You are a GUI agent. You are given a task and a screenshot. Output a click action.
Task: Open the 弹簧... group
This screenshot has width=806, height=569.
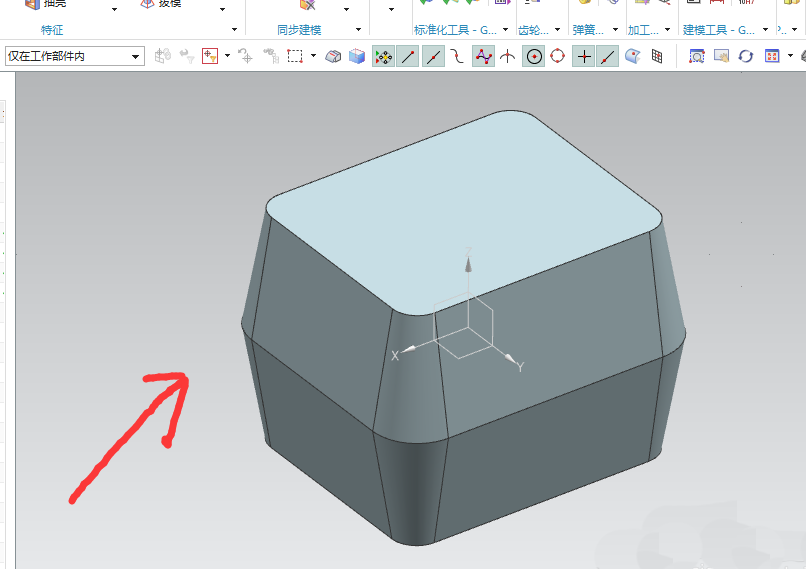[588, 30]
